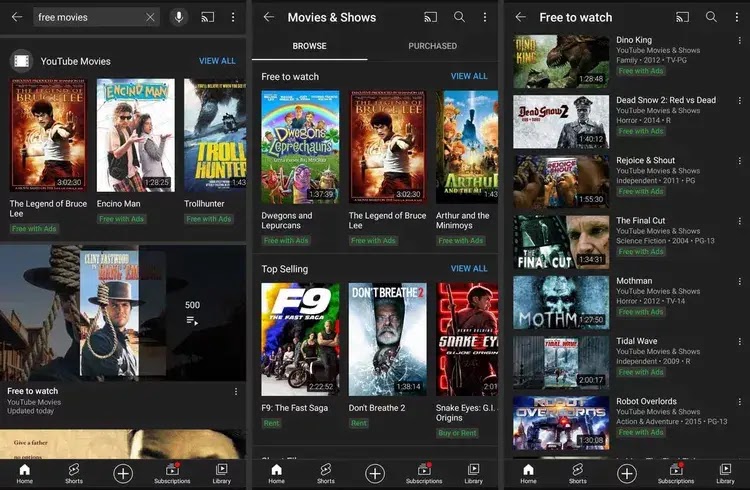This screenshot has height=490, width=750.
Task: Go back from Movies & Shows screen
Action: [x=269, y=17]
